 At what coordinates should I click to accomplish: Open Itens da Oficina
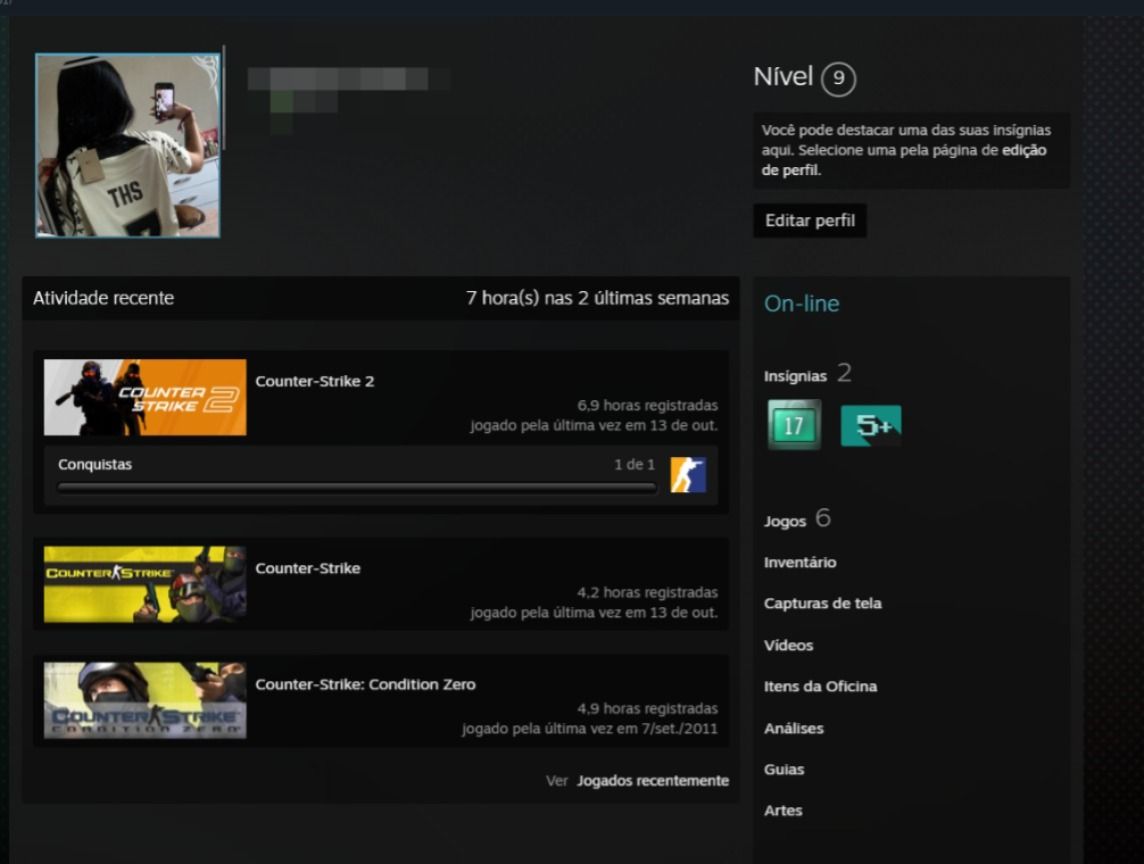point(820,687)
